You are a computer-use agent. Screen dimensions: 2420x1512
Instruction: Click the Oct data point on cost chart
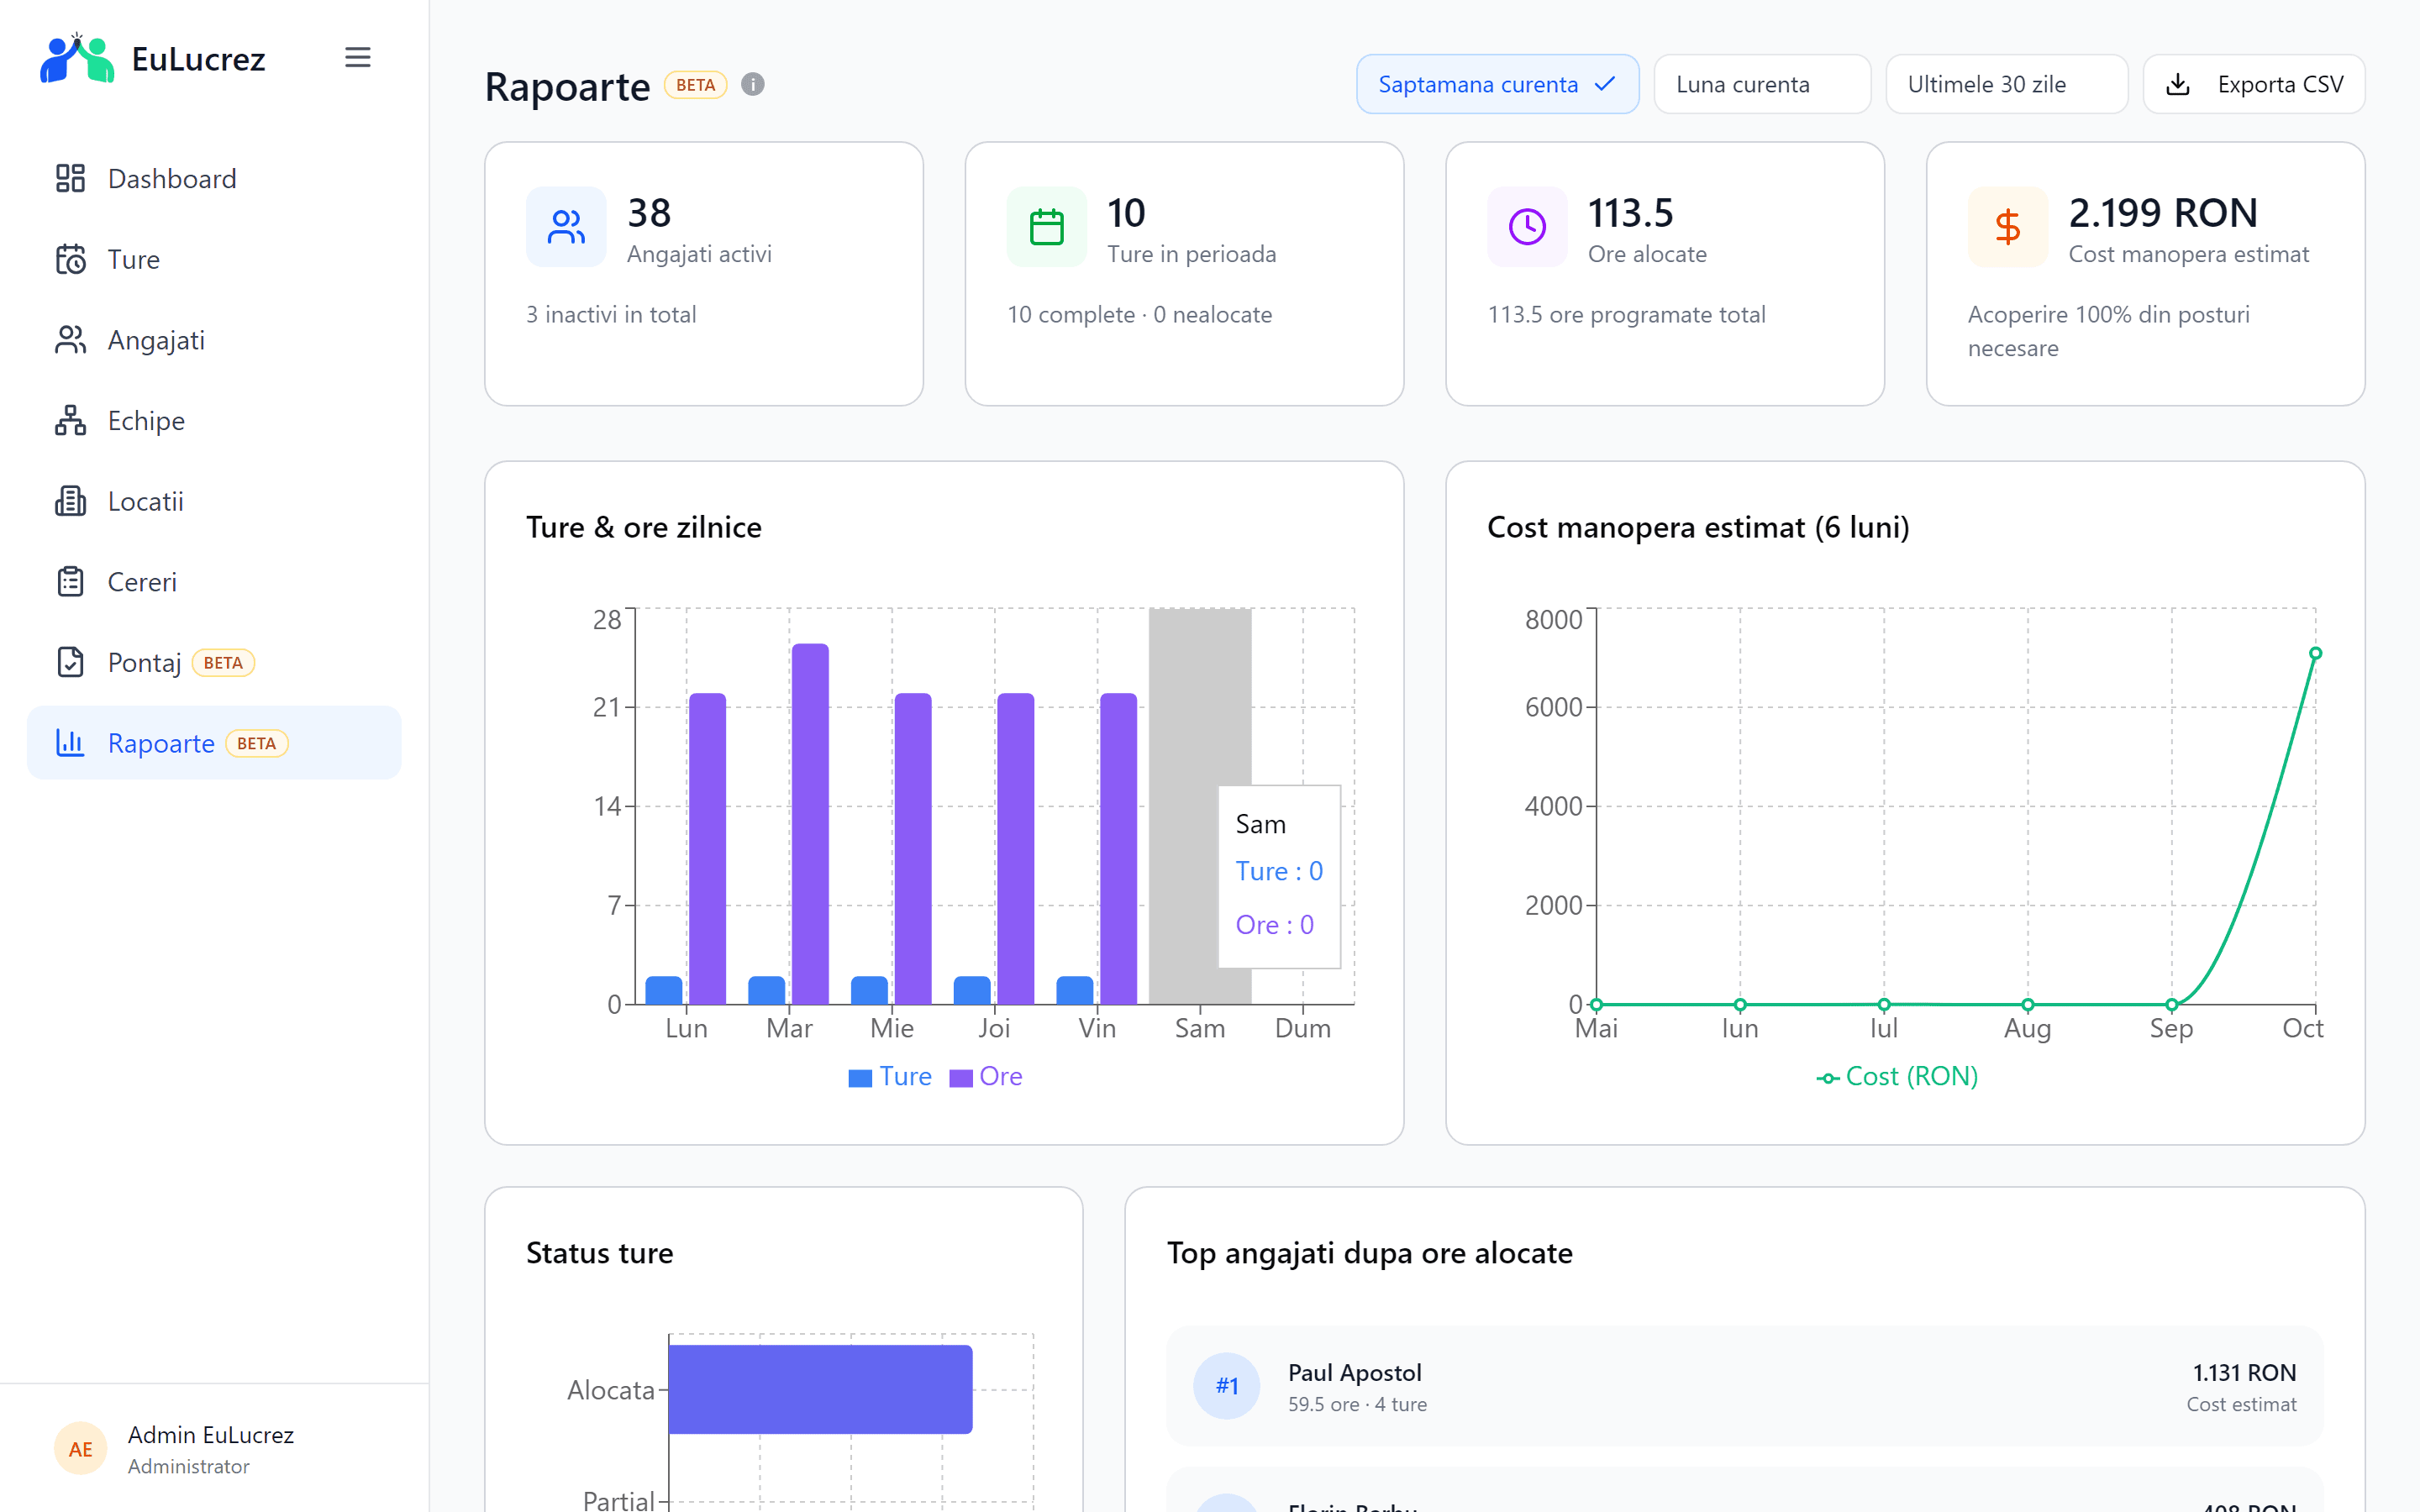pos(2315,654)
